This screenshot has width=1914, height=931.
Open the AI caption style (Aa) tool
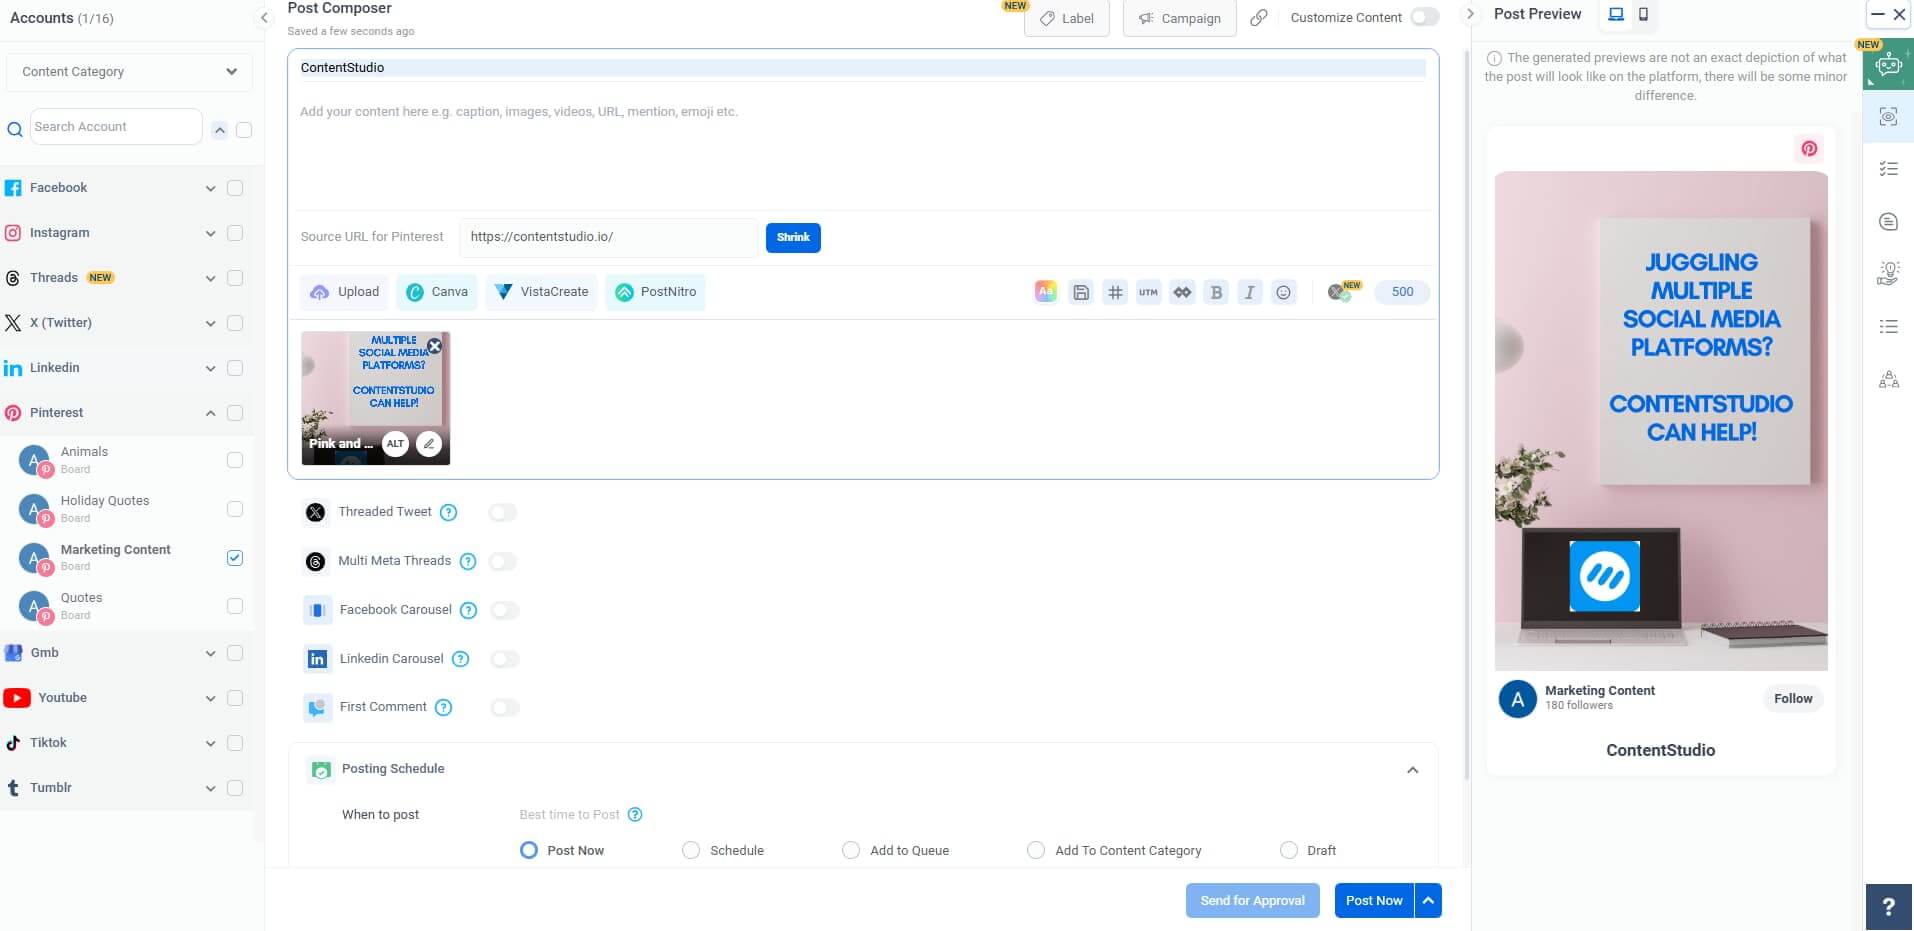(1046, 292)
